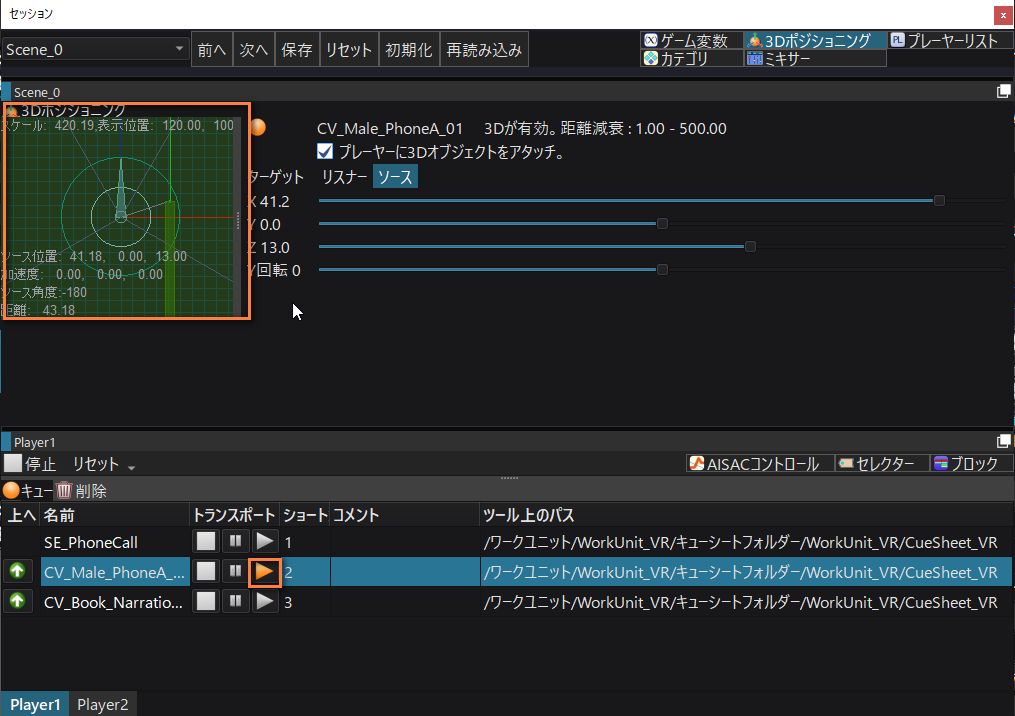Open the Scene_0 session dropdown
Image resolution: width=1015 pixels, height=716 pixels.
tap(95, 49)
